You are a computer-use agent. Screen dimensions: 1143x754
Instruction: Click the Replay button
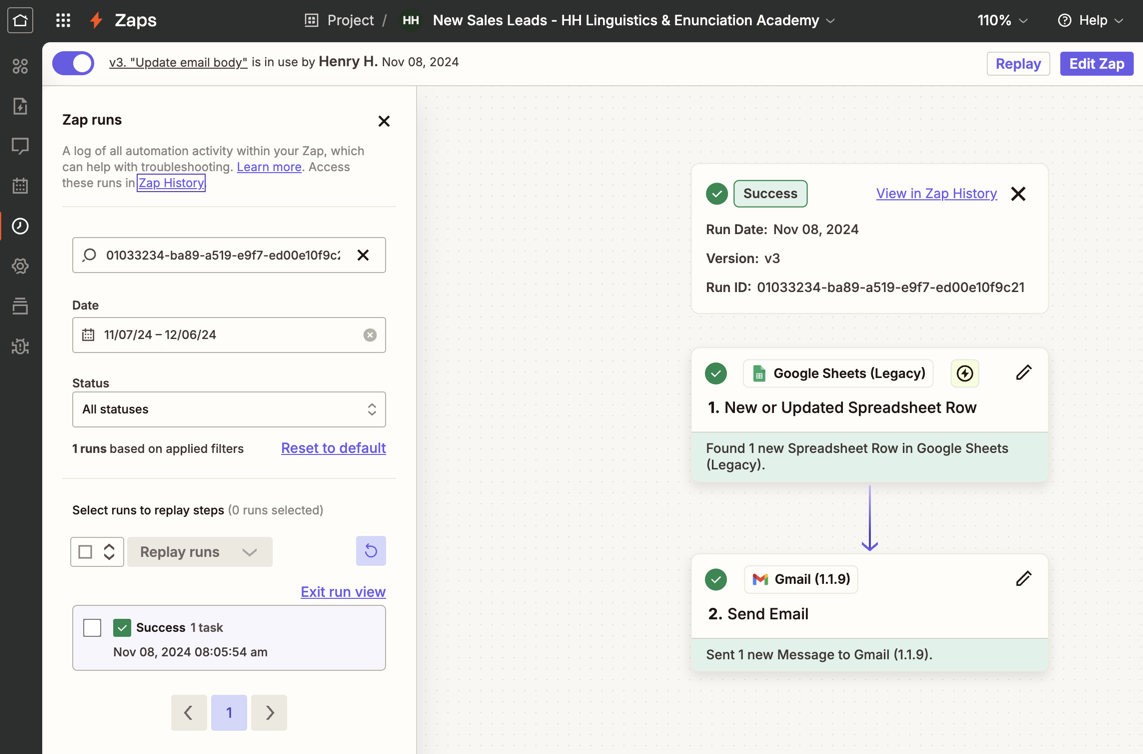pos(1018,63)
